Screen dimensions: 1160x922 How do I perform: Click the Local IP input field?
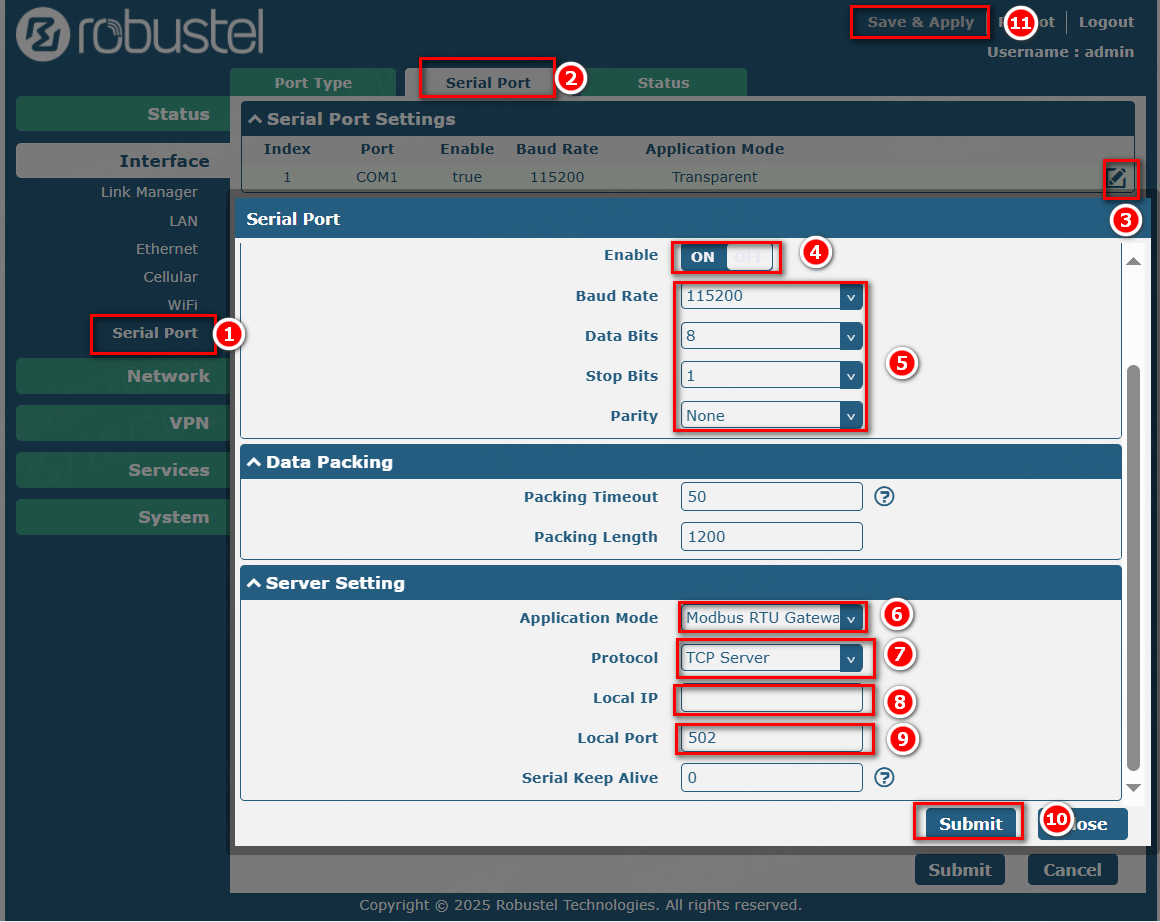pyautogui.click(x=771, y=698)
